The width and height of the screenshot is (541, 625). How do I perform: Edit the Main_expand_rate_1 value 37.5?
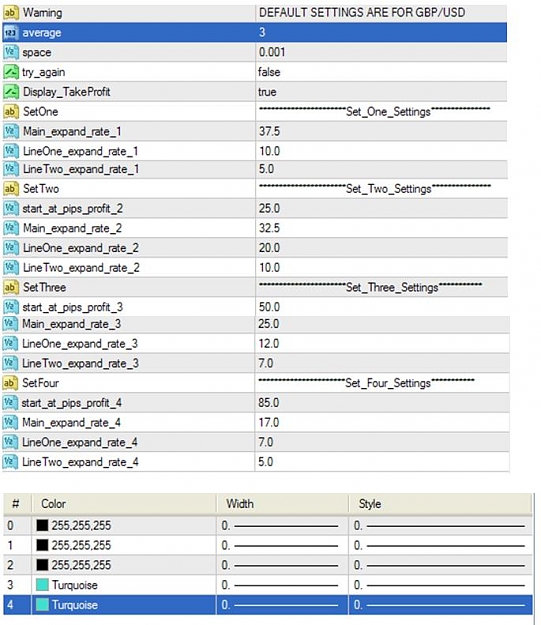(x=381, y=131)
